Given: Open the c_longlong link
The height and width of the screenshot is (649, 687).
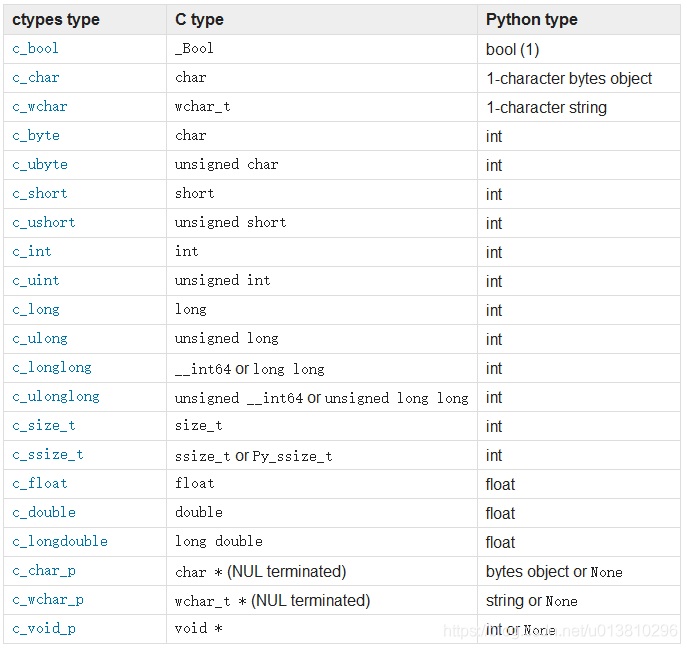Looking at the screenshot, I should pyautogui.click(x=52, y=368).
